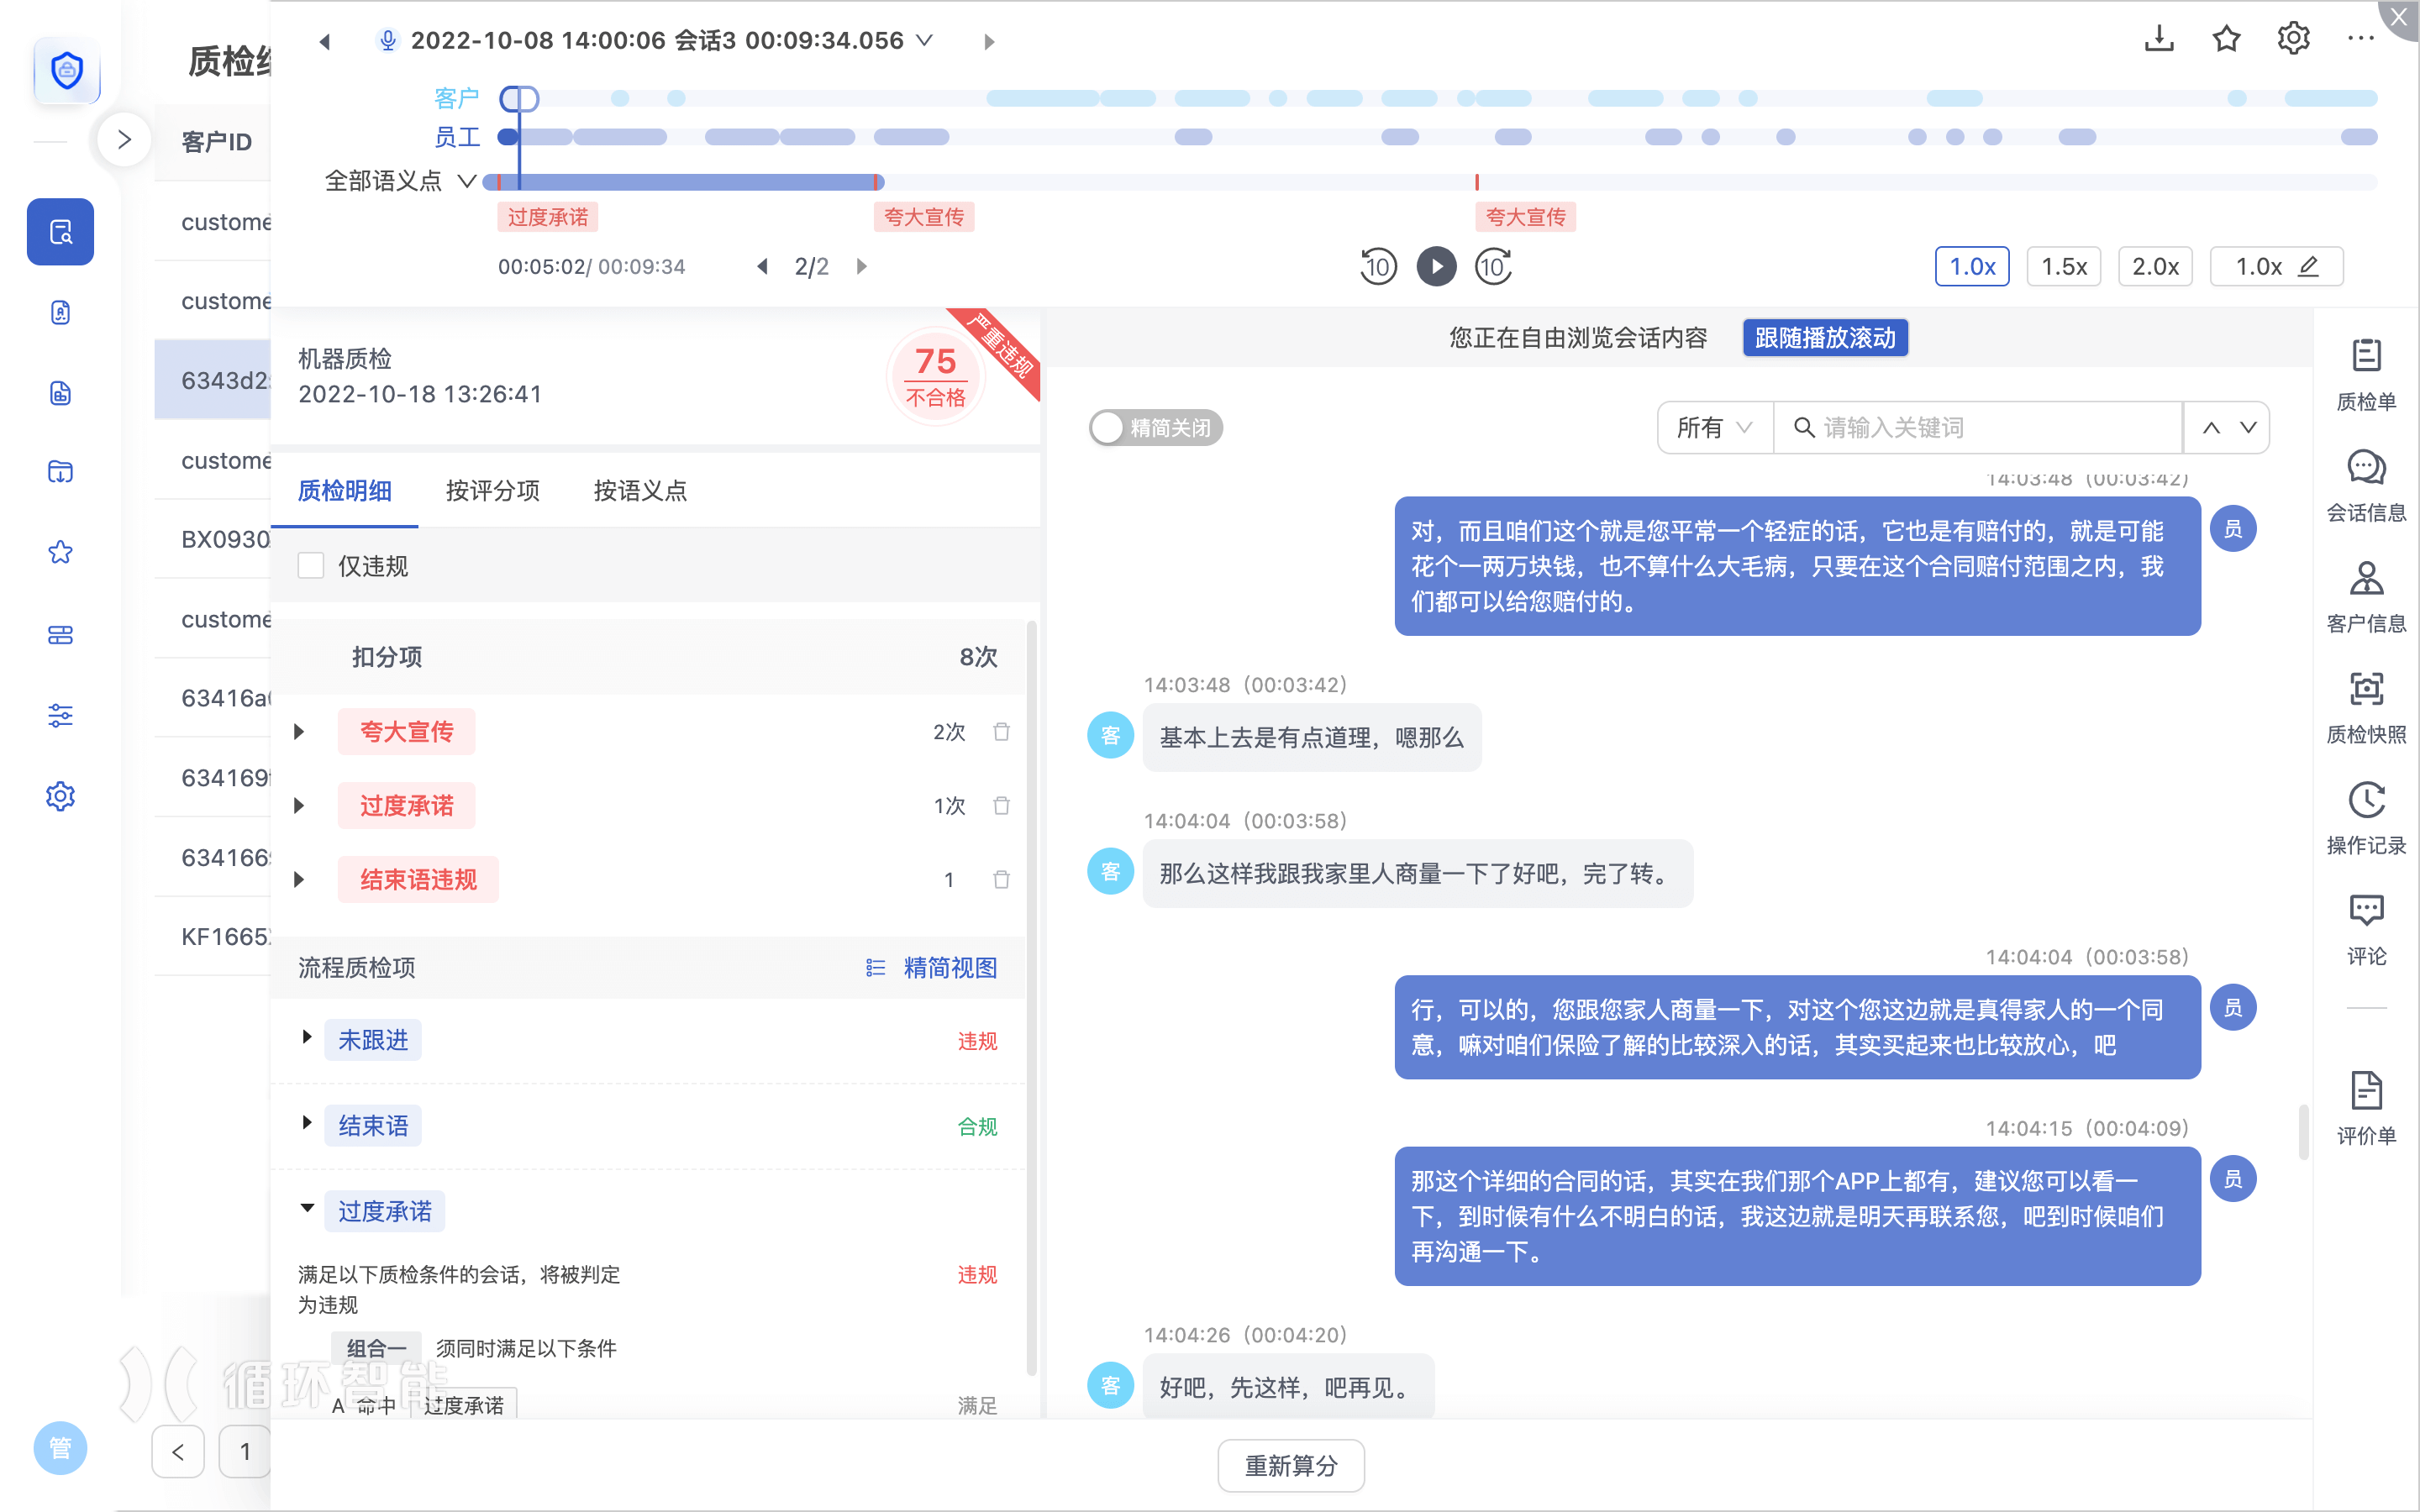The height and width of the screenshot is (1512, 2420).
Task: Collapse the 过度承诺 process item
Action: 307,1209
